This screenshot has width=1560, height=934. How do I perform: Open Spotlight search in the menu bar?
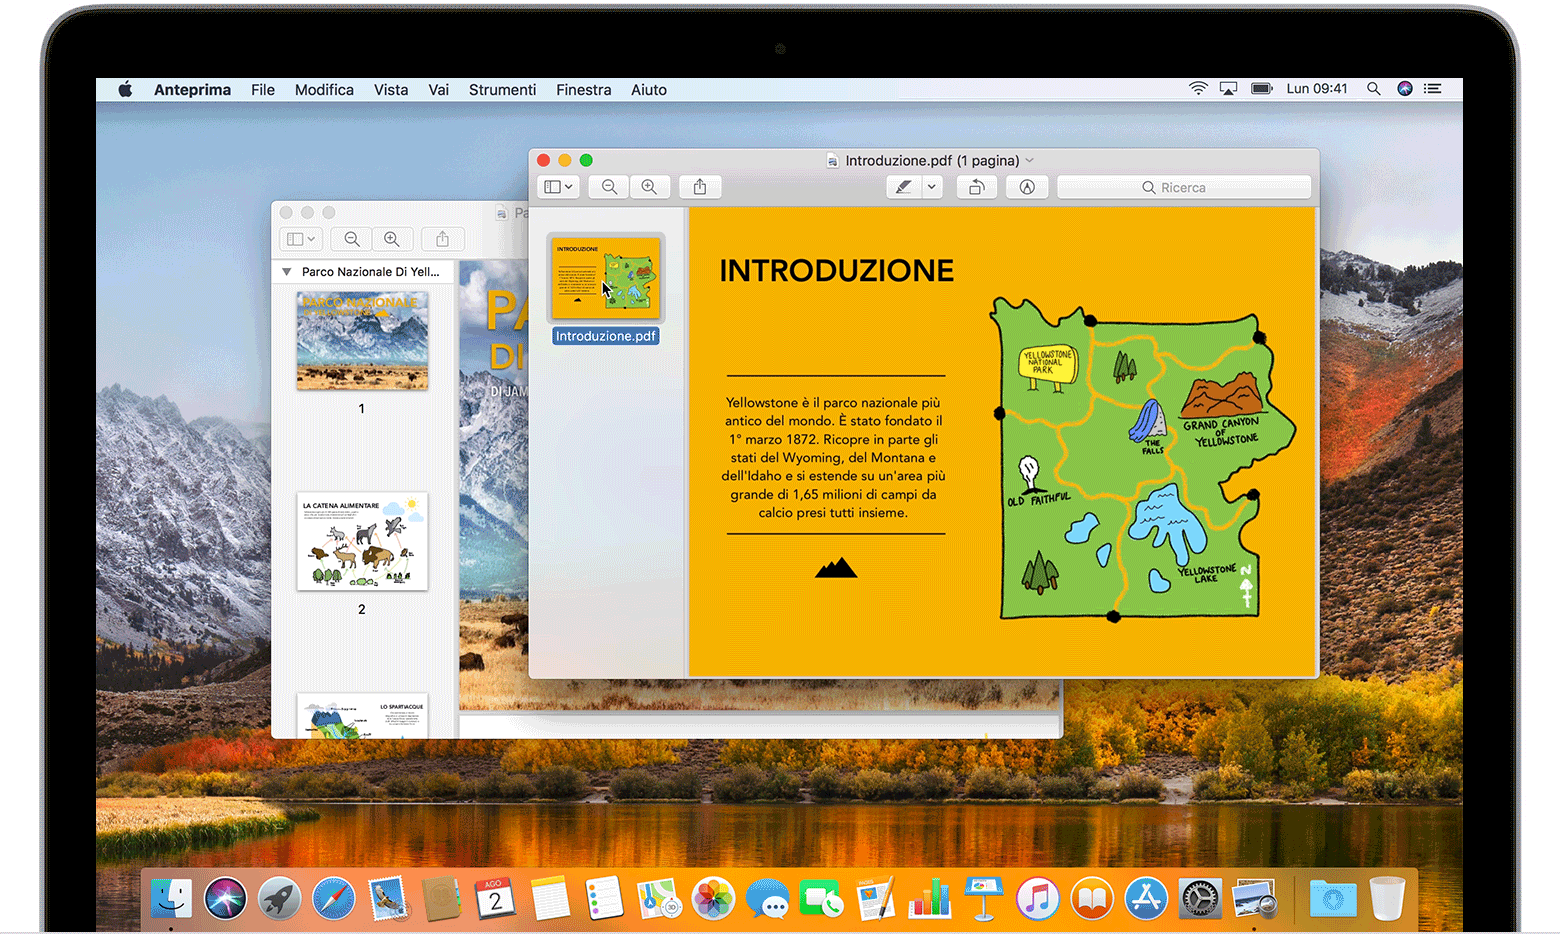[x=1374, y=89]
